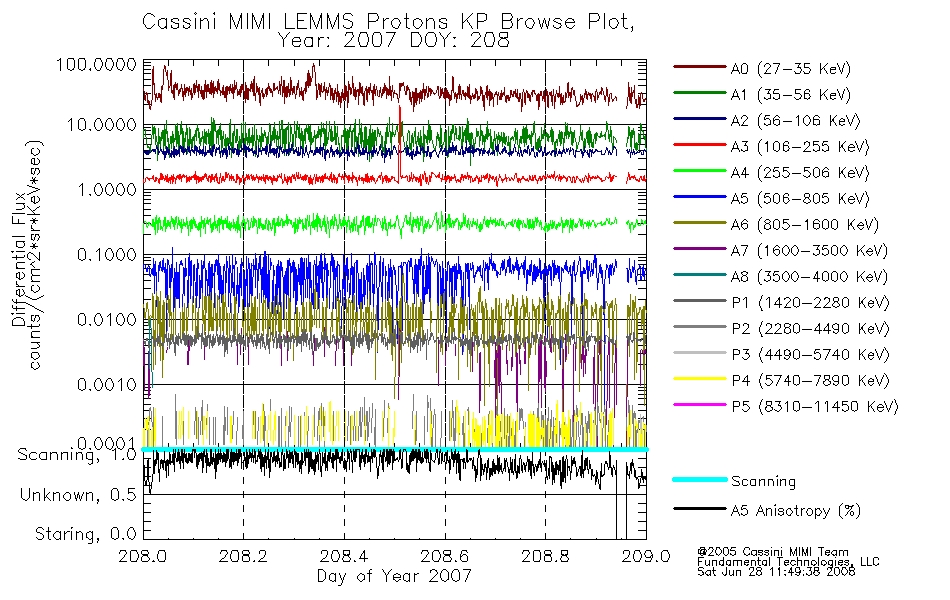Click the bright green A4 legend line
The width and height of the screenshot is (950, 600).
click(699, 171)
